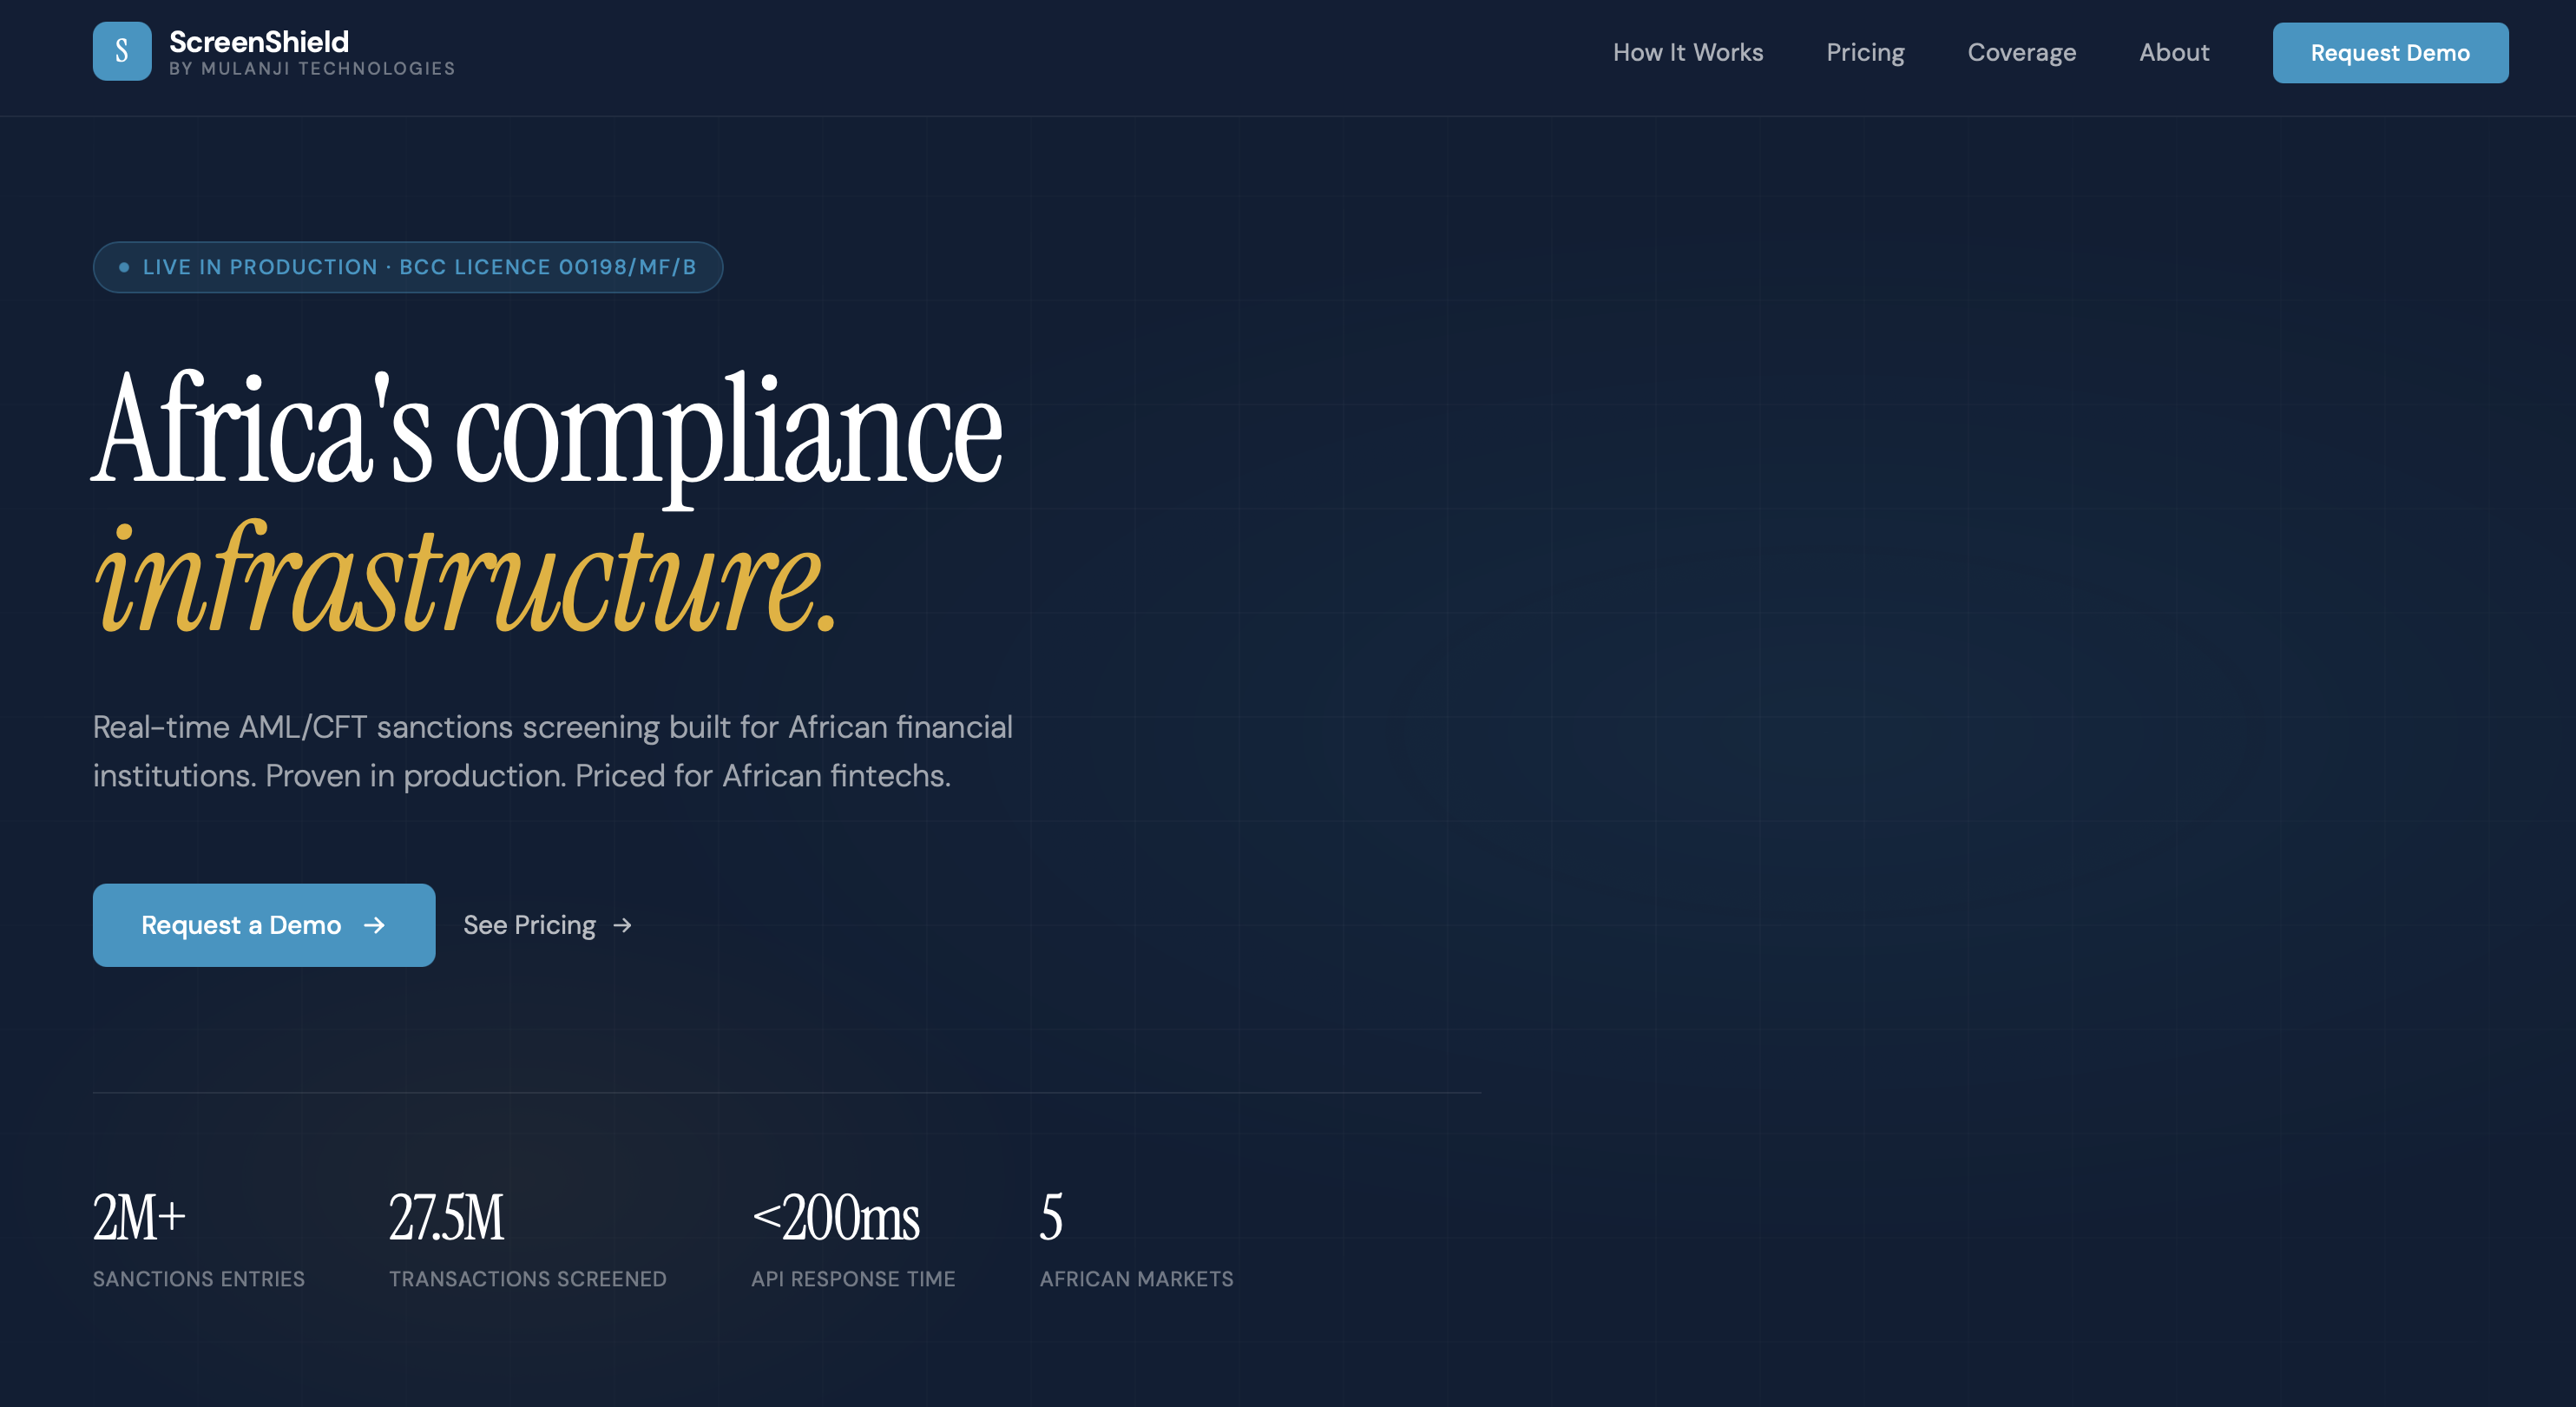Click arrow icon in Request a Demo button
Screen dimensions: 2576x1407
[374, 925]
